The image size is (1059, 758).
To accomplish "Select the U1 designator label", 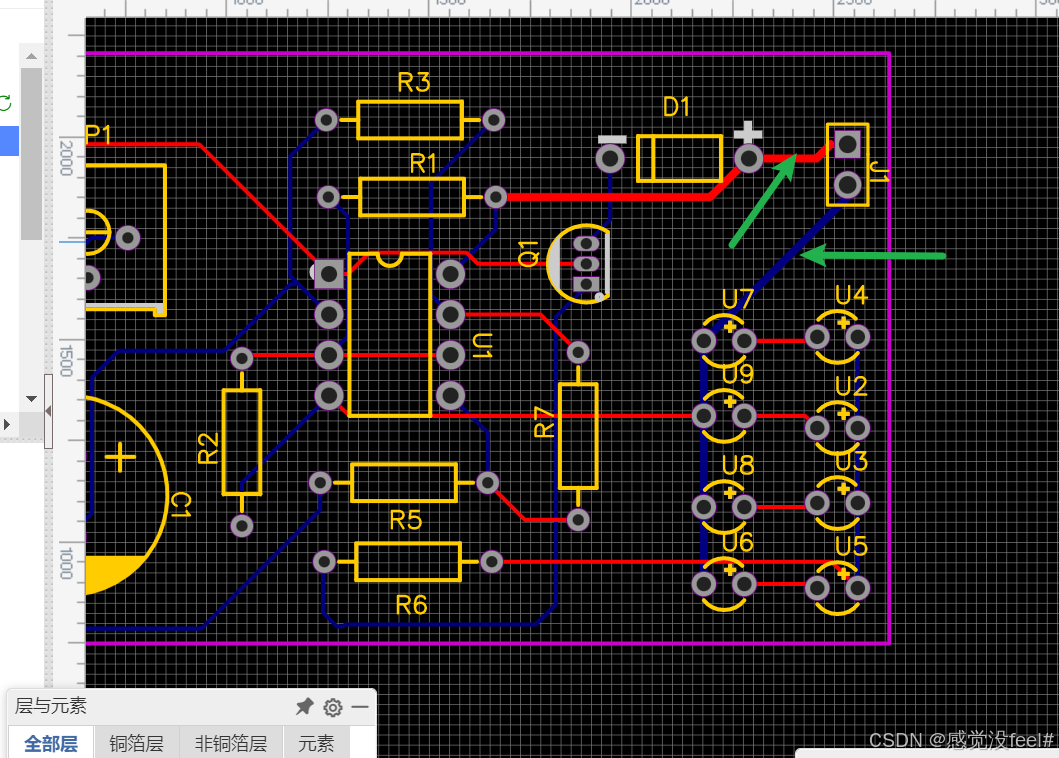I will tap(482, 345).
